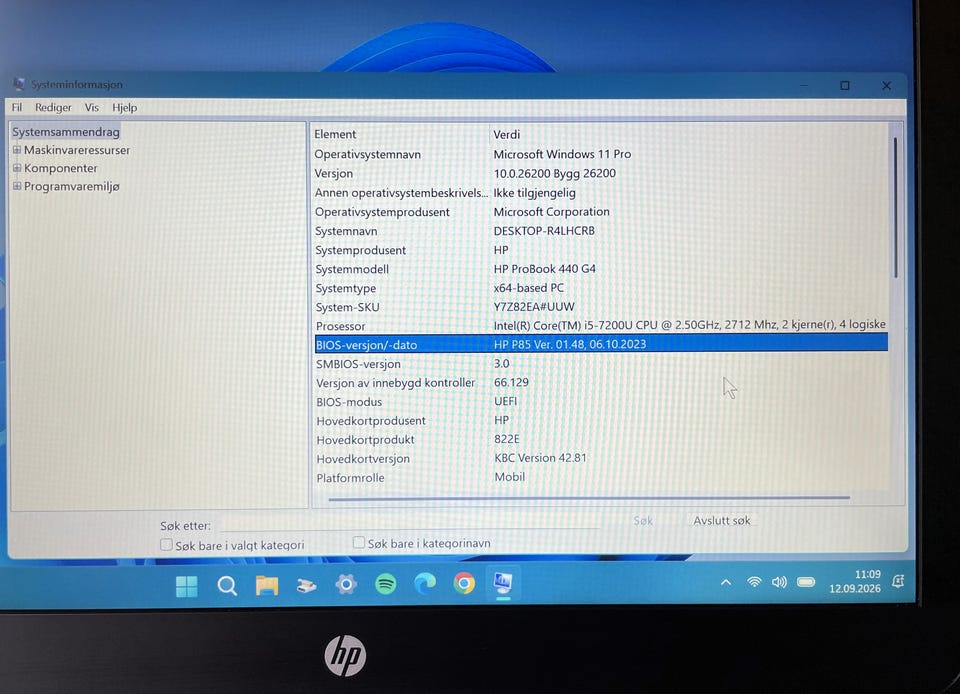The height and width of the screenshot is (694, 960).
Task: Expand Maskinvareressurser tree node
Action: (x=17, y=149)
